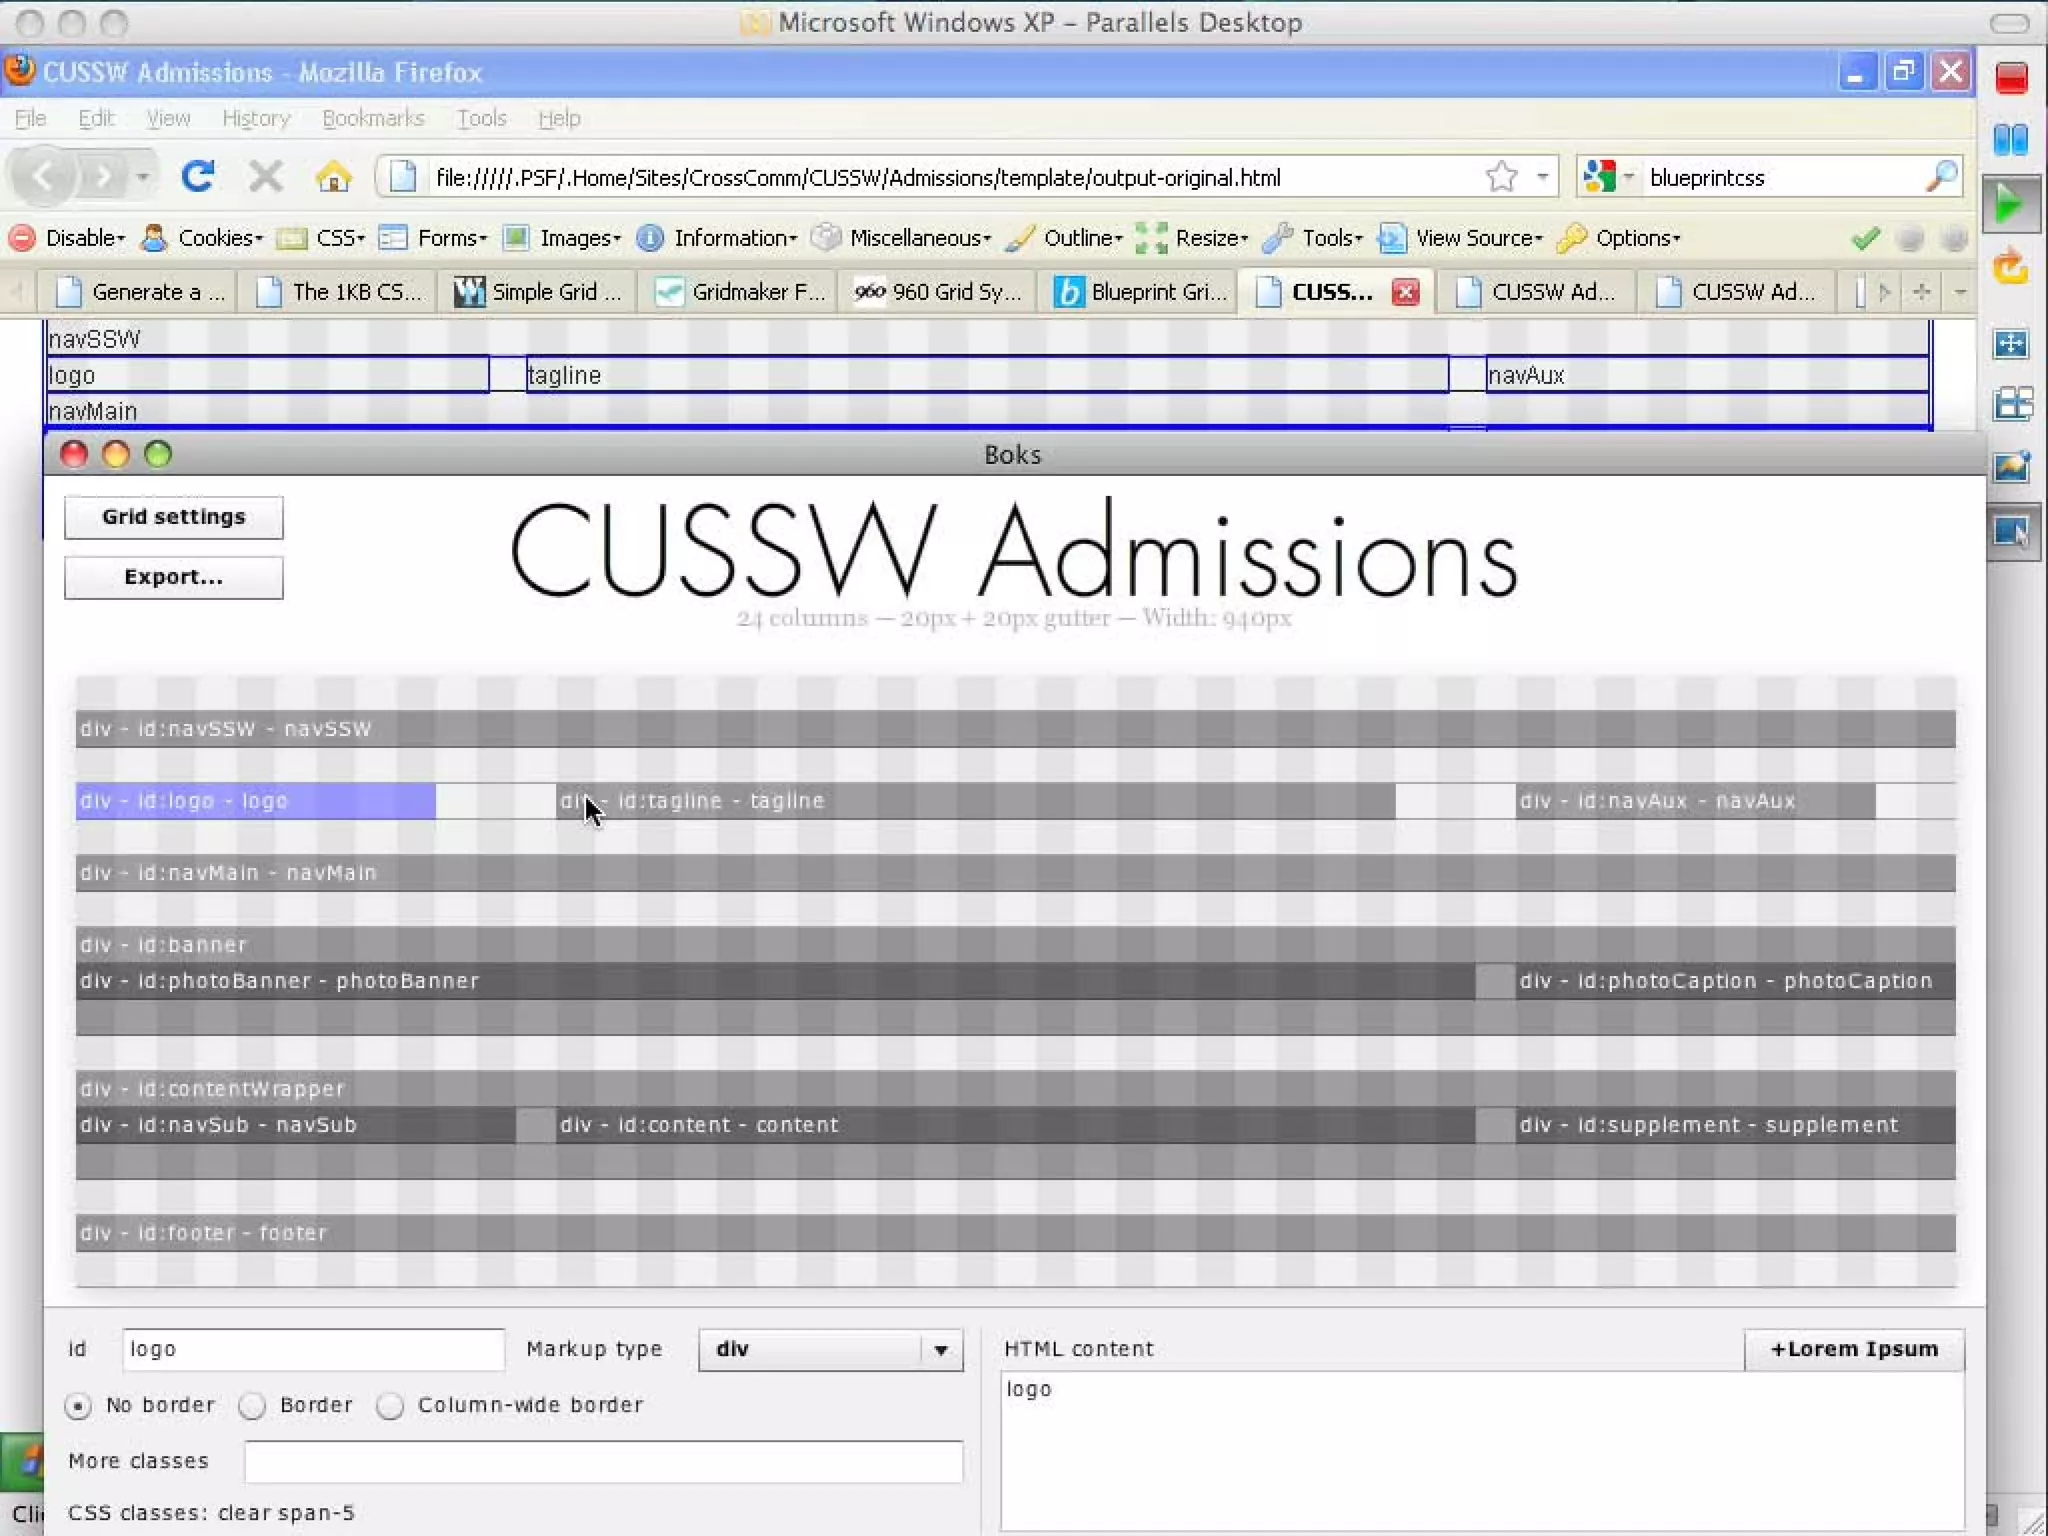Screen dimensions: 2048x1536
Task: Close the active CUSS tab with red X
Action: click(x=1405, y=292)
